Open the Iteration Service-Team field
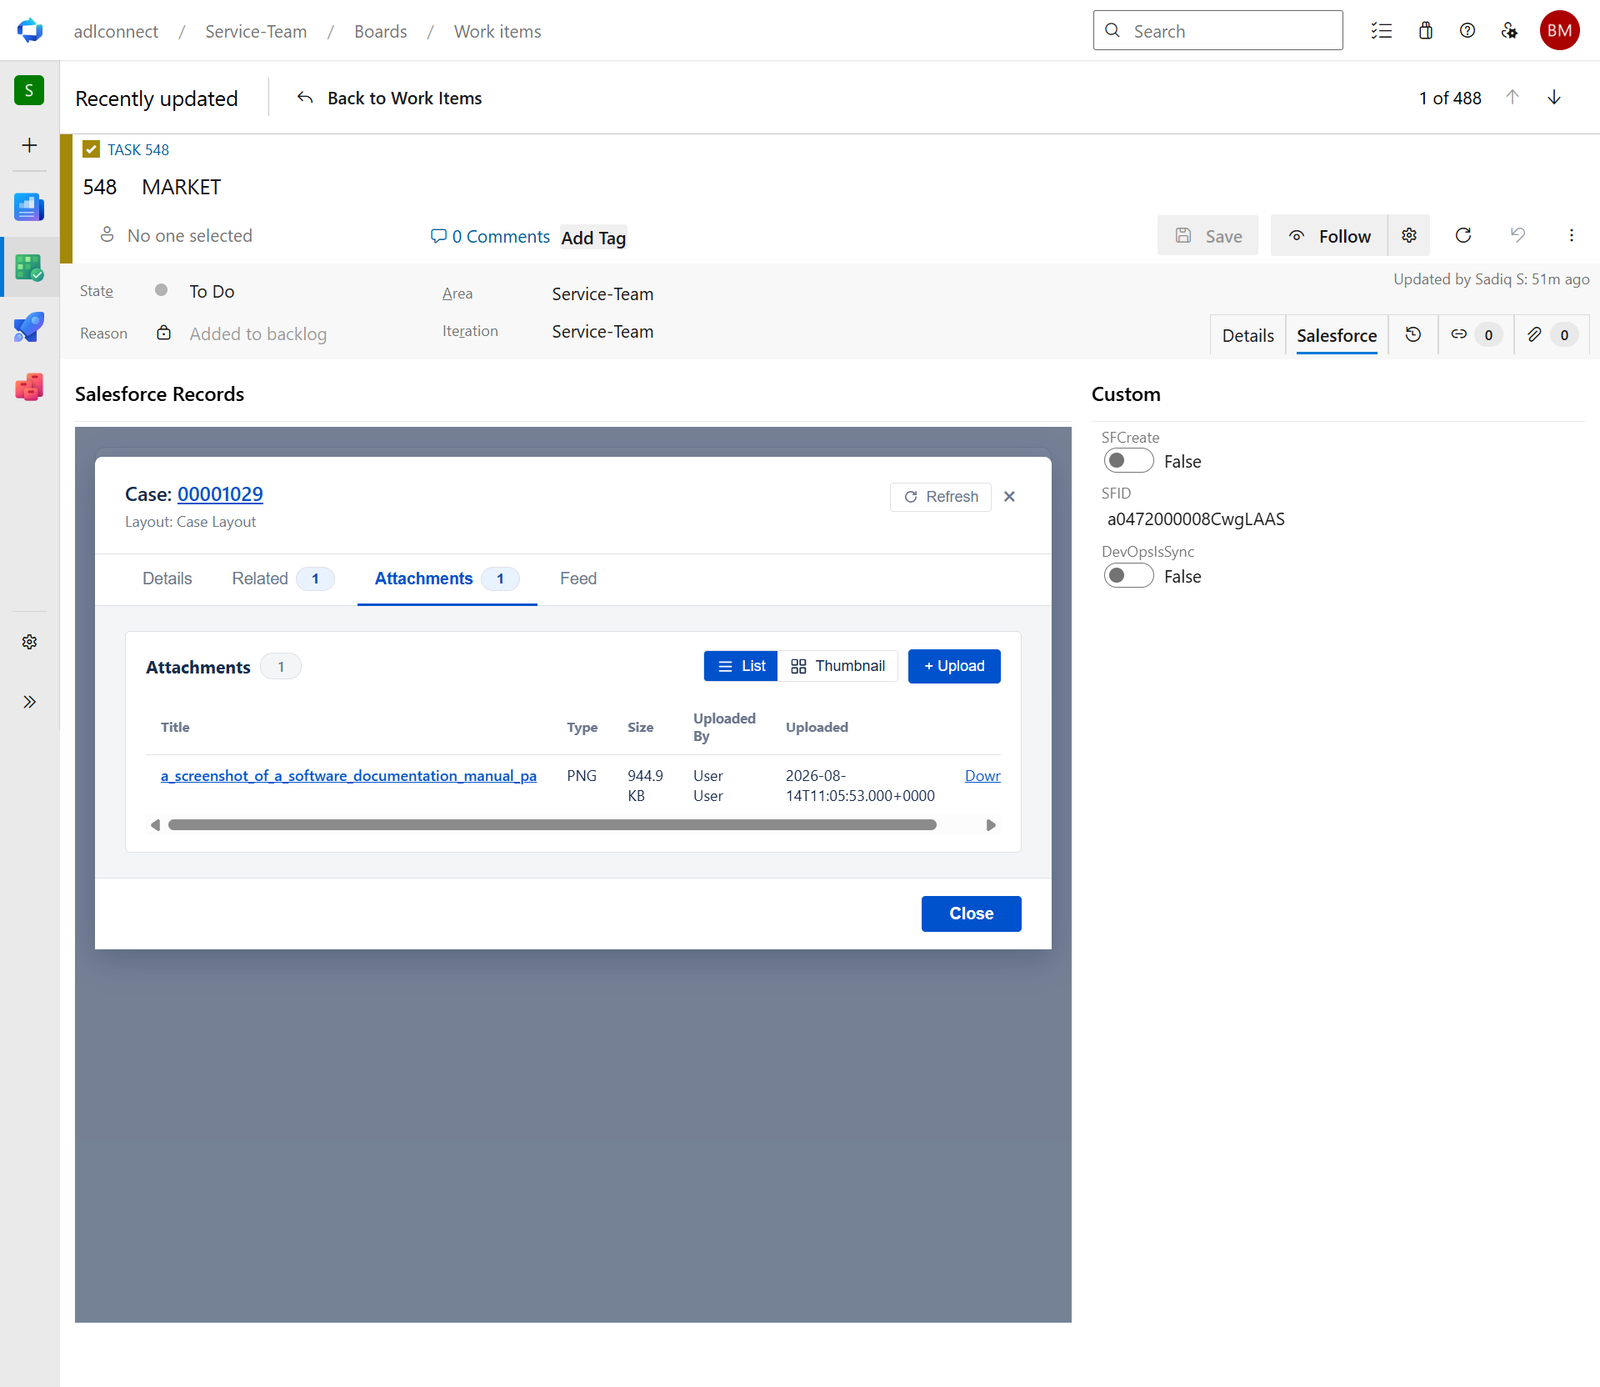Viewport: 1600px width, 1387px height. [603, 332]
